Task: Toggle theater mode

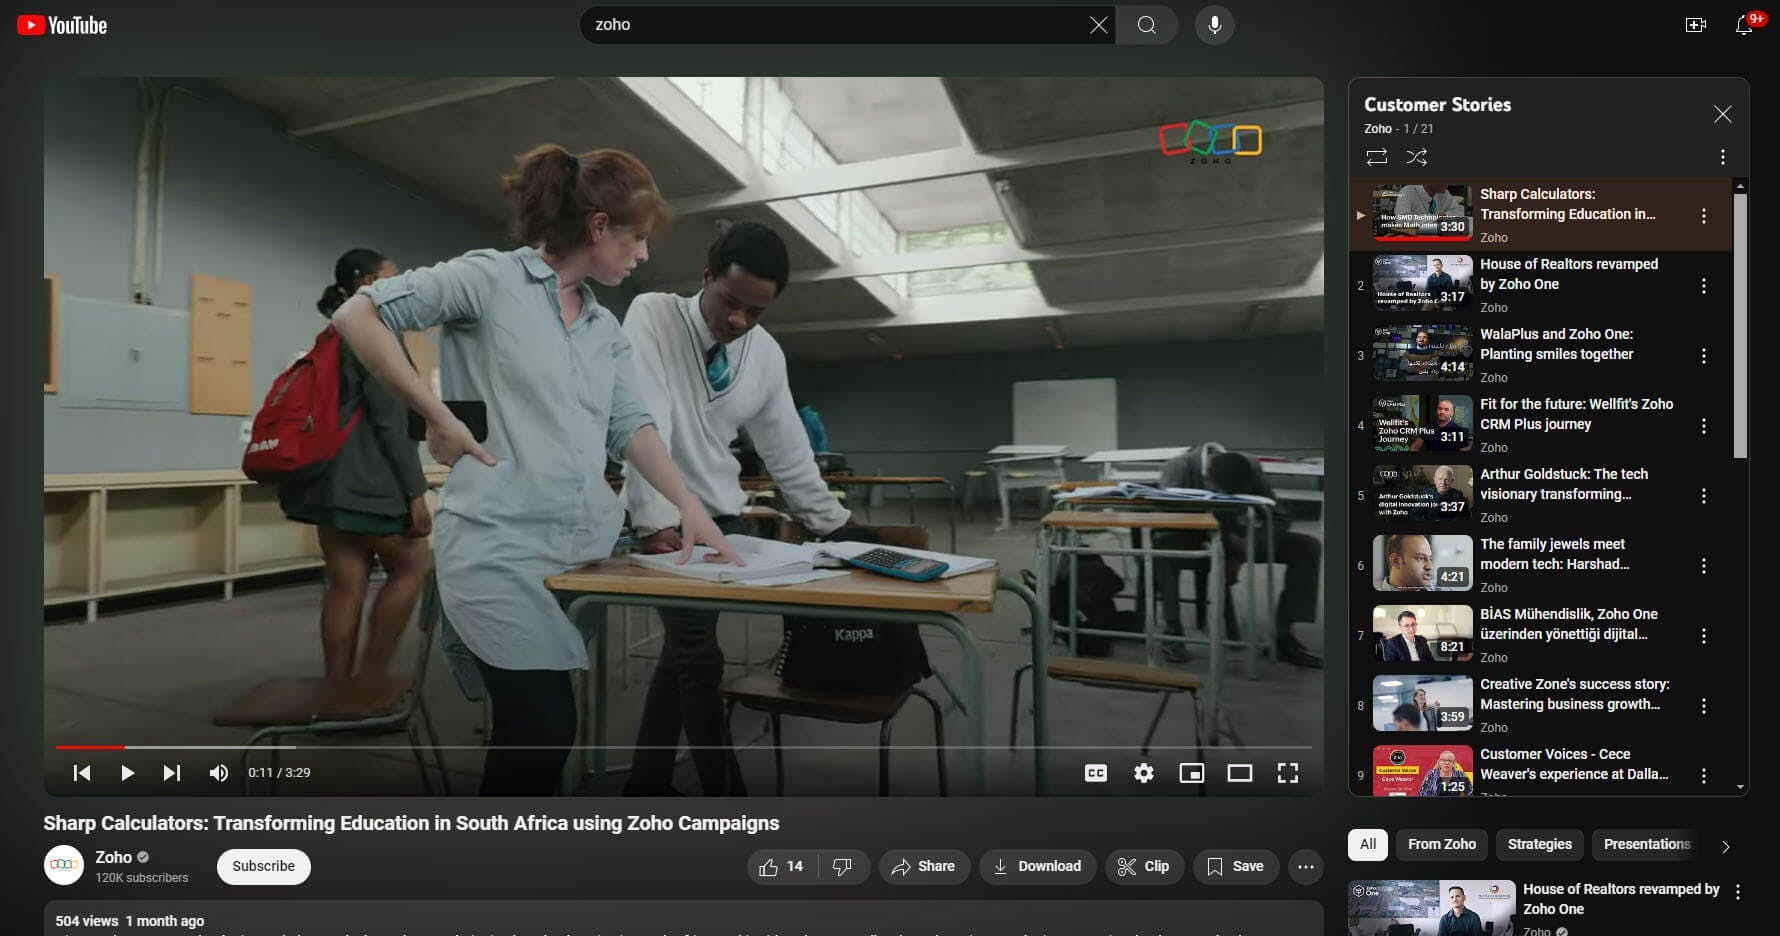Action: [1240, 773]
